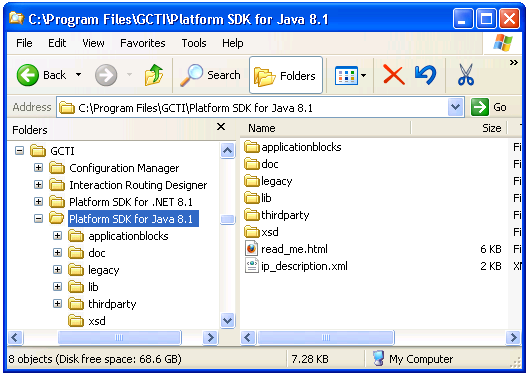
Task: Click lib folder icon in file list
Action: (252, 198)
